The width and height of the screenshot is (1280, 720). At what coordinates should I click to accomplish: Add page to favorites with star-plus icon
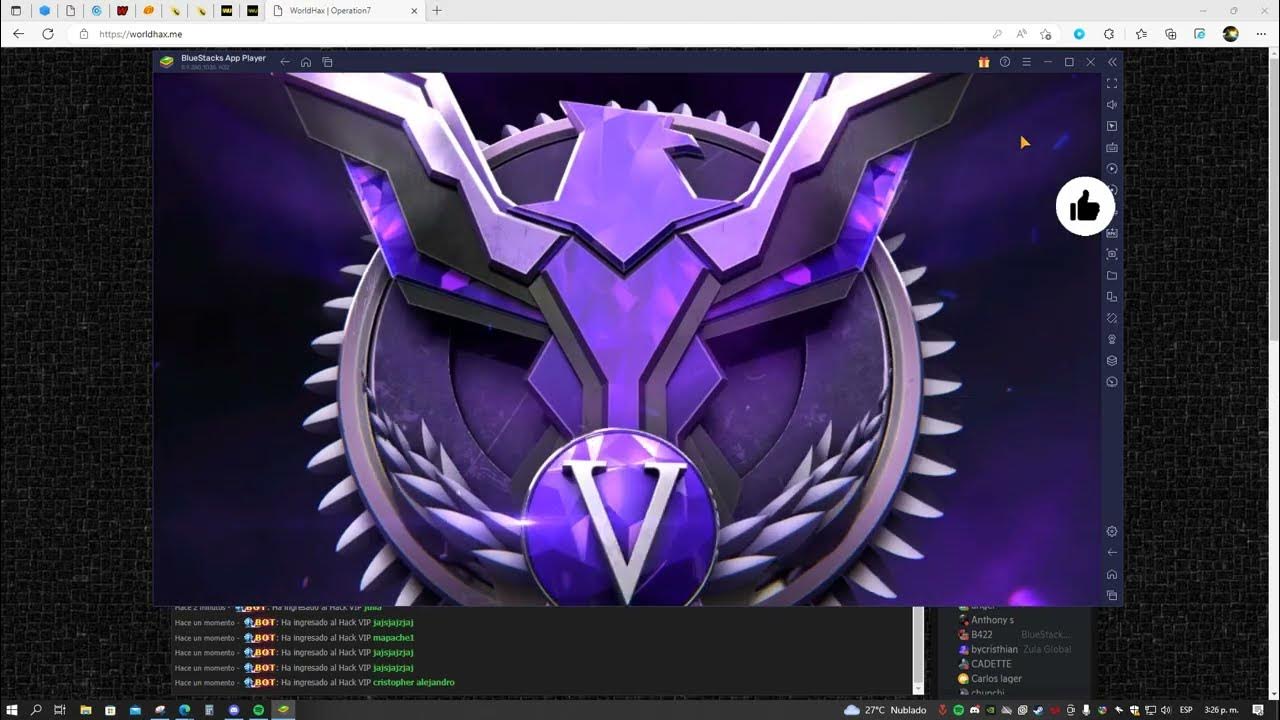click(1046, 34)
